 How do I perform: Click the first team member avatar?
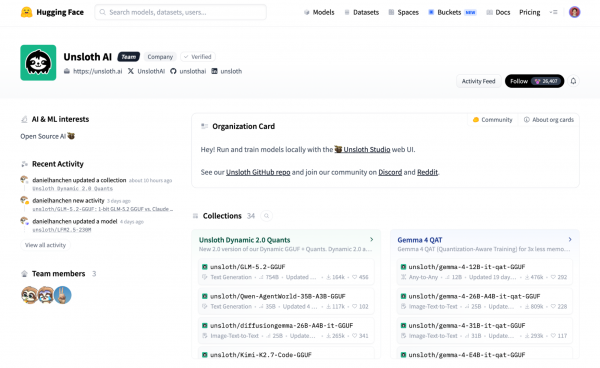(29, 295)
